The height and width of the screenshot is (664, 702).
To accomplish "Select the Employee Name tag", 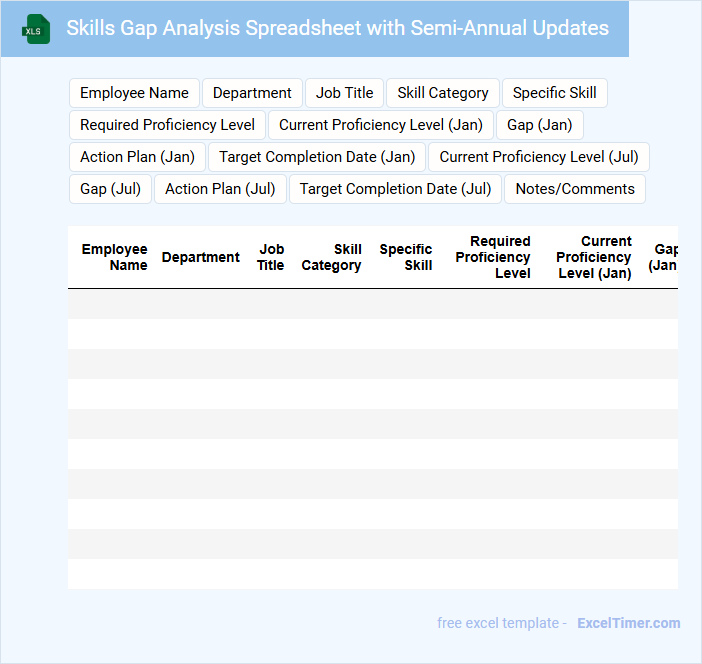I will tap(134, 93).
